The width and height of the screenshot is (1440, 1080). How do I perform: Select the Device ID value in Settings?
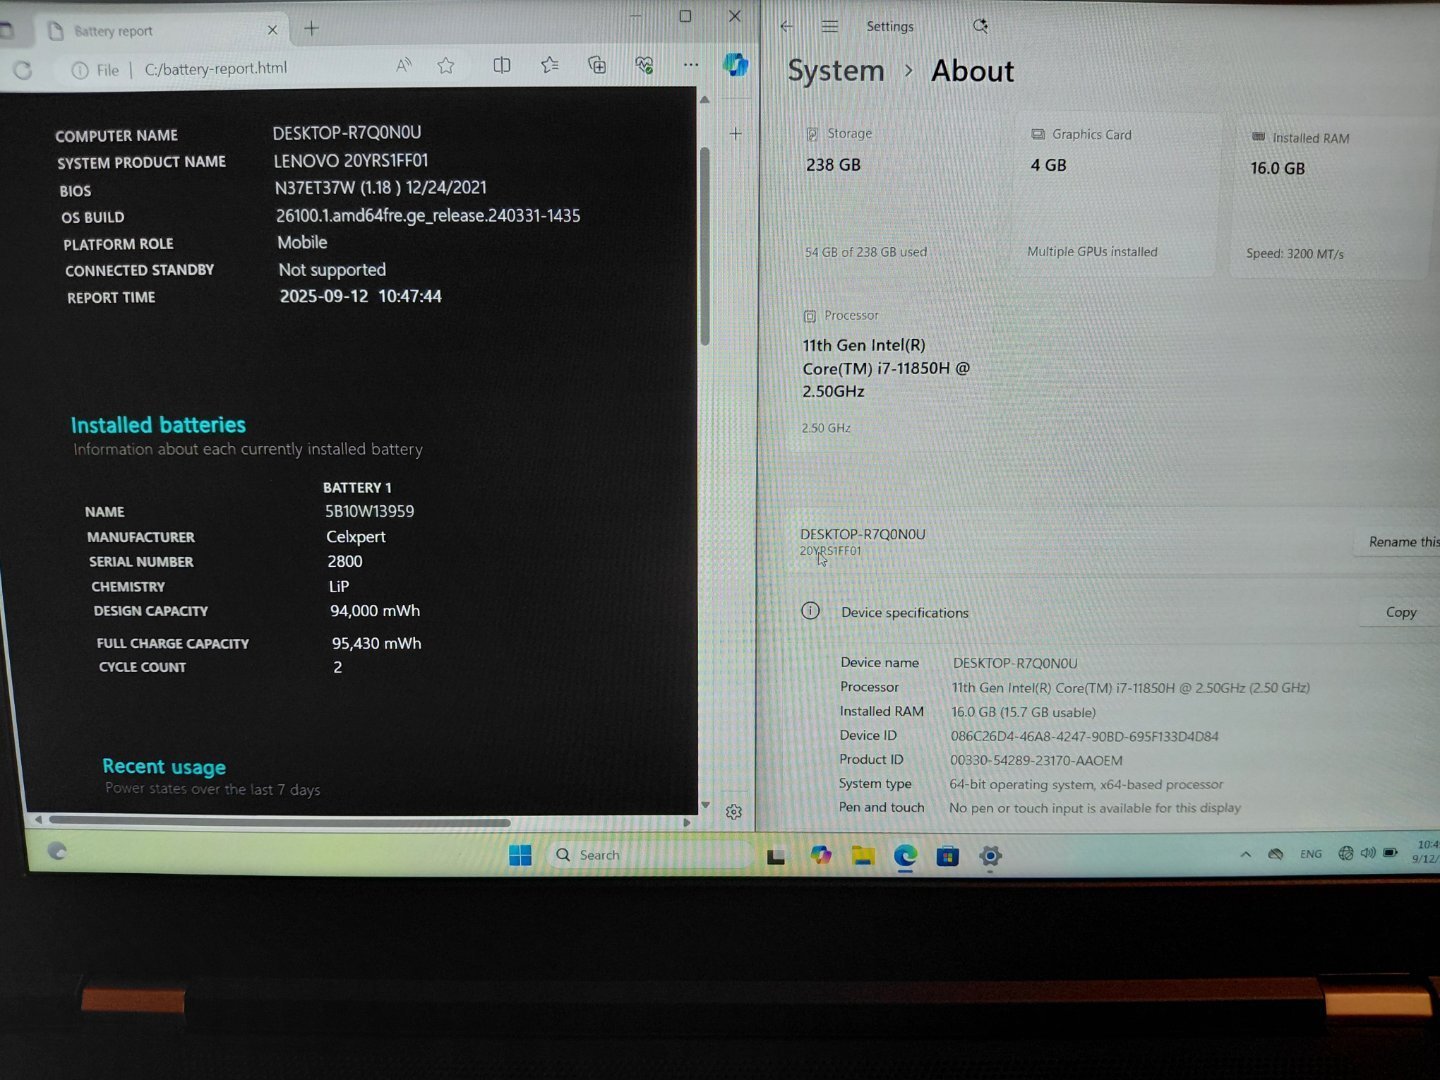pyautogui.click(x=1085, y=736)
